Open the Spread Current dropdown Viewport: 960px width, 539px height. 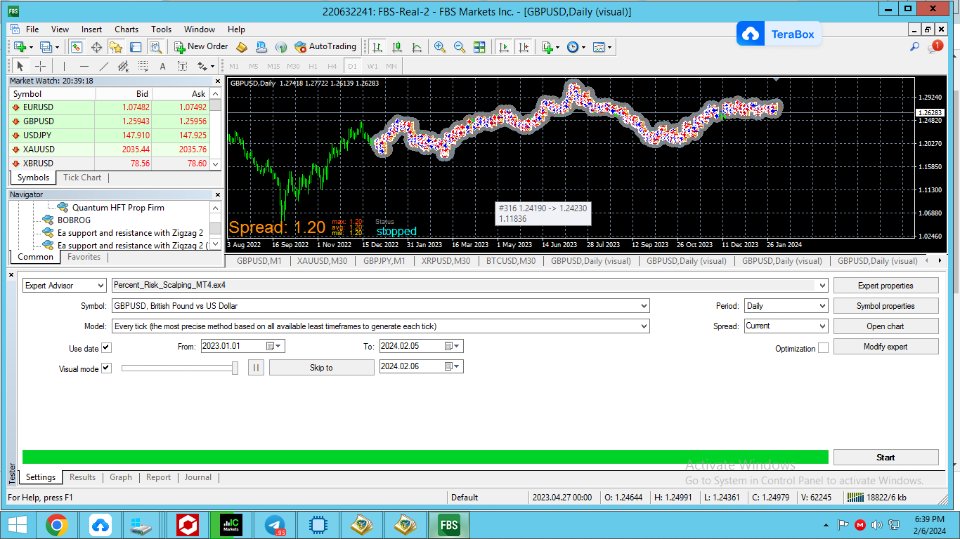(786, 326)
